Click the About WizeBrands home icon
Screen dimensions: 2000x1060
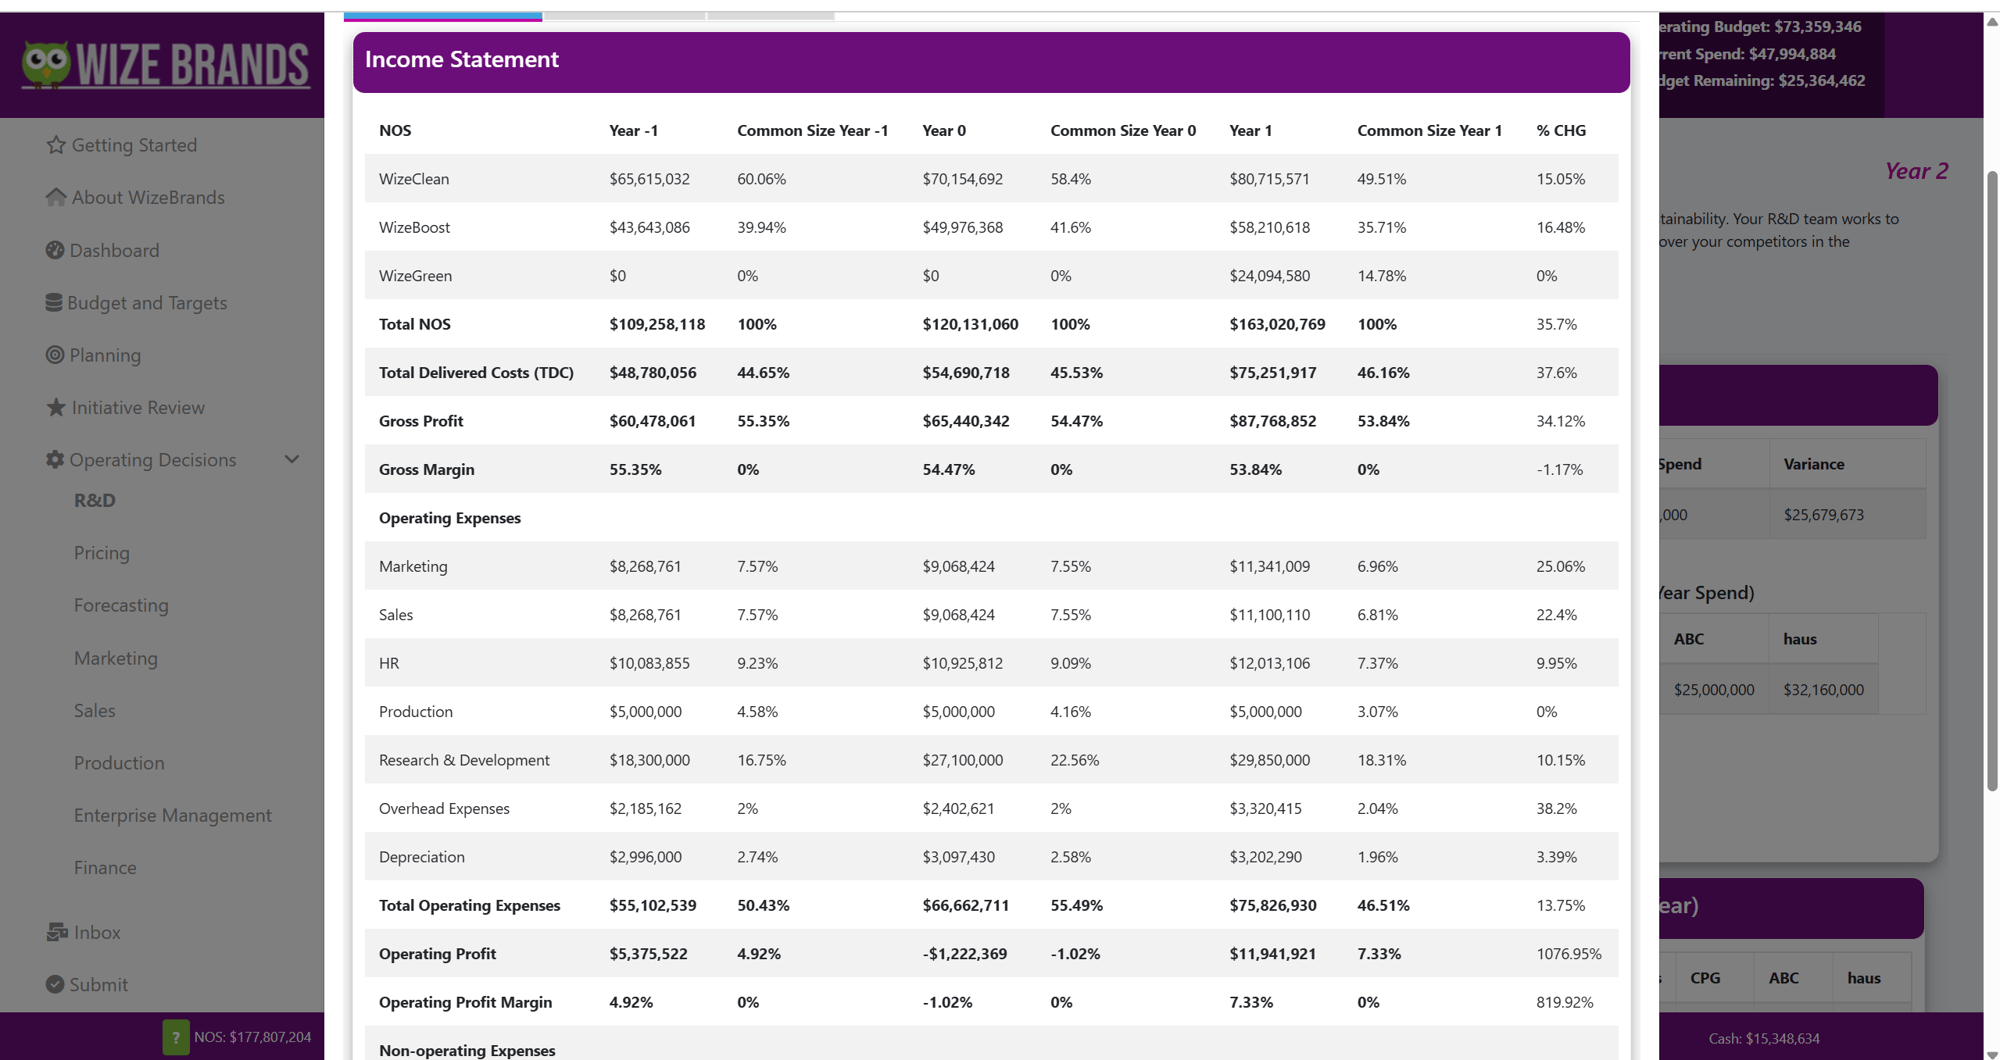click(x=56, y=197)
